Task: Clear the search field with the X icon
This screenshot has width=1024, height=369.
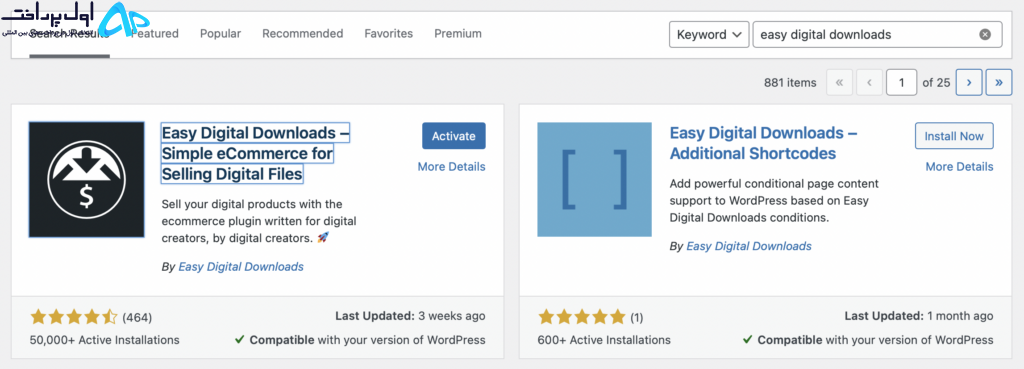Action: [x=985, y=35]
